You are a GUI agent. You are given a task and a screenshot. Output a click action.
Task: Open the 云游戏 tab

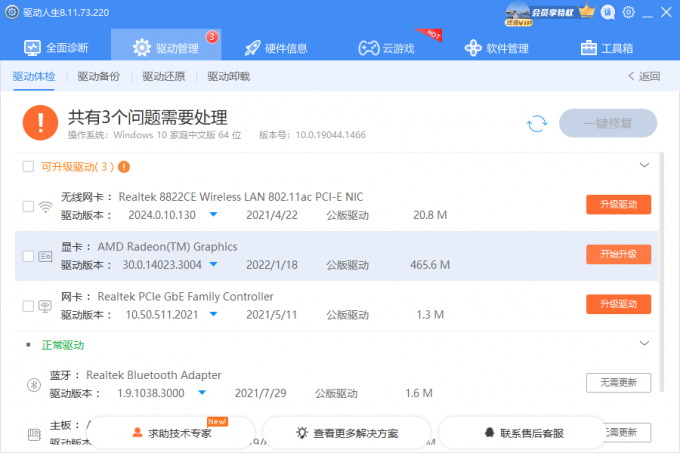[386, 48]
